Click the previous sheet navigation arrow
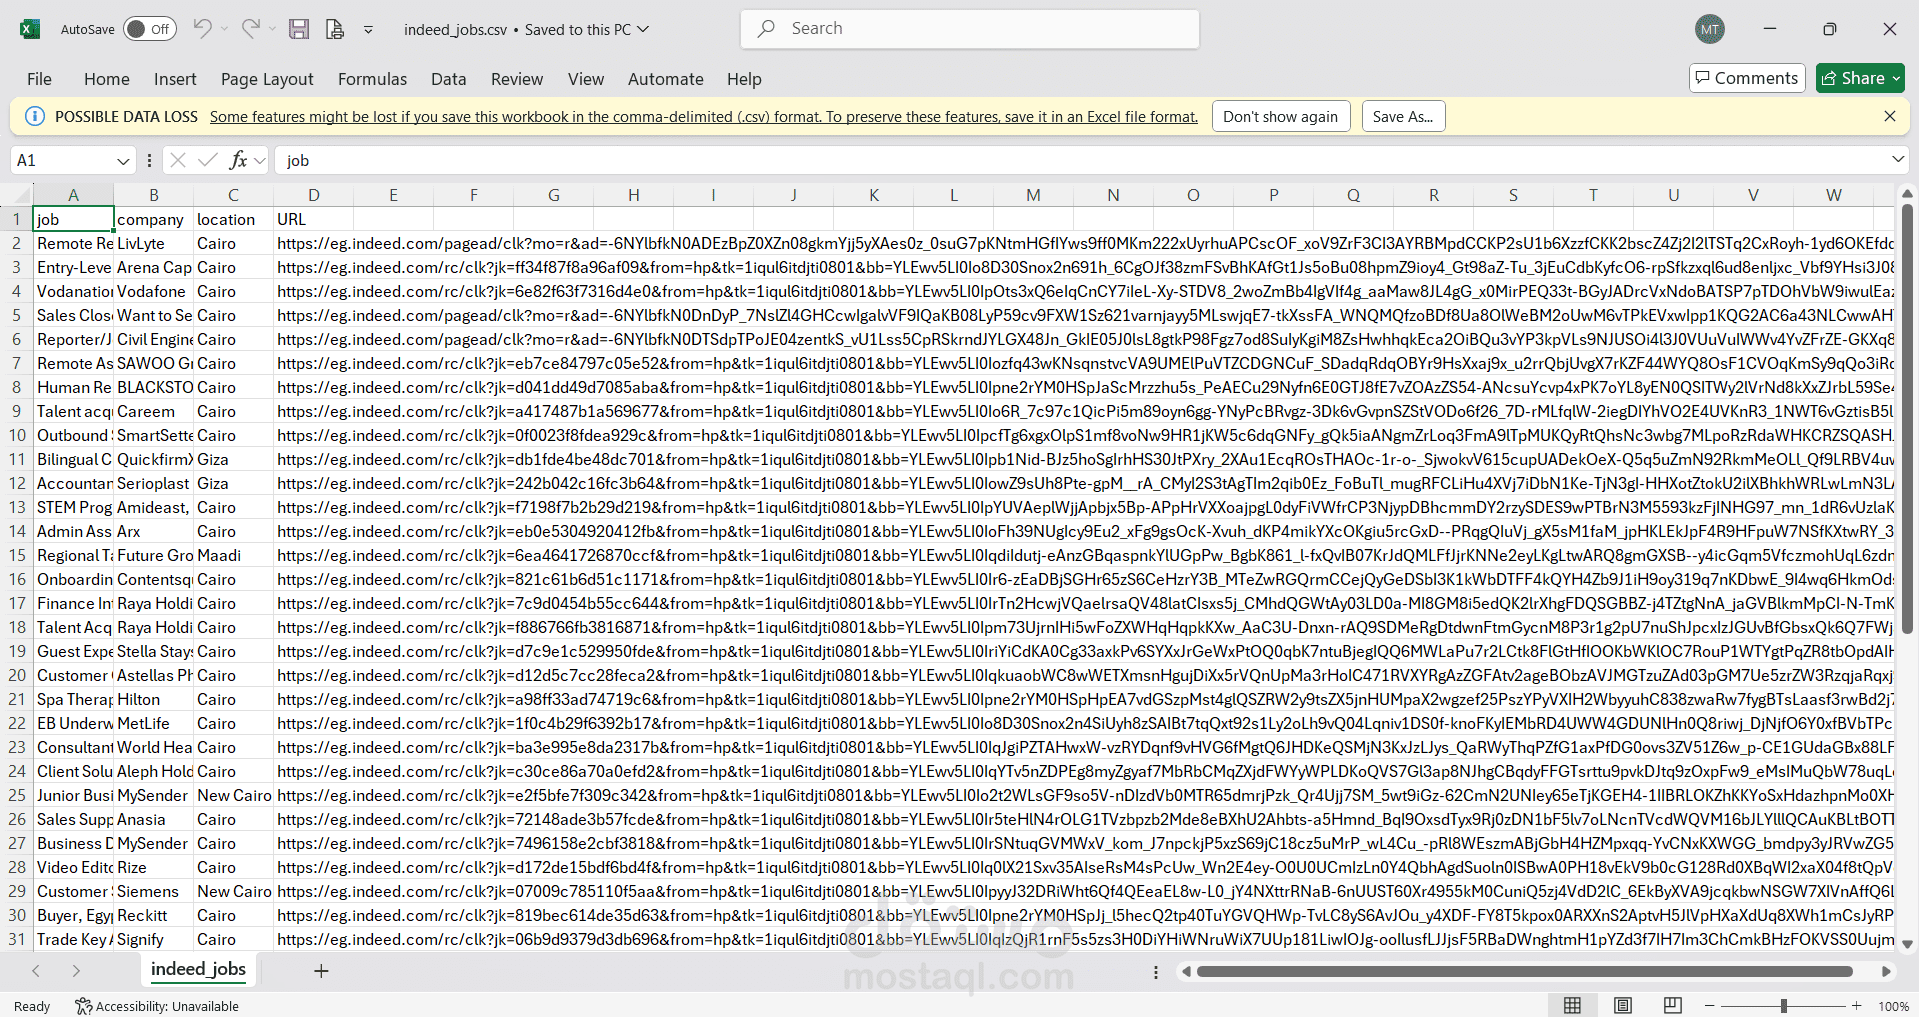Image resolution: width=1919 pixels, height=1017 pixels. [36, 971]
